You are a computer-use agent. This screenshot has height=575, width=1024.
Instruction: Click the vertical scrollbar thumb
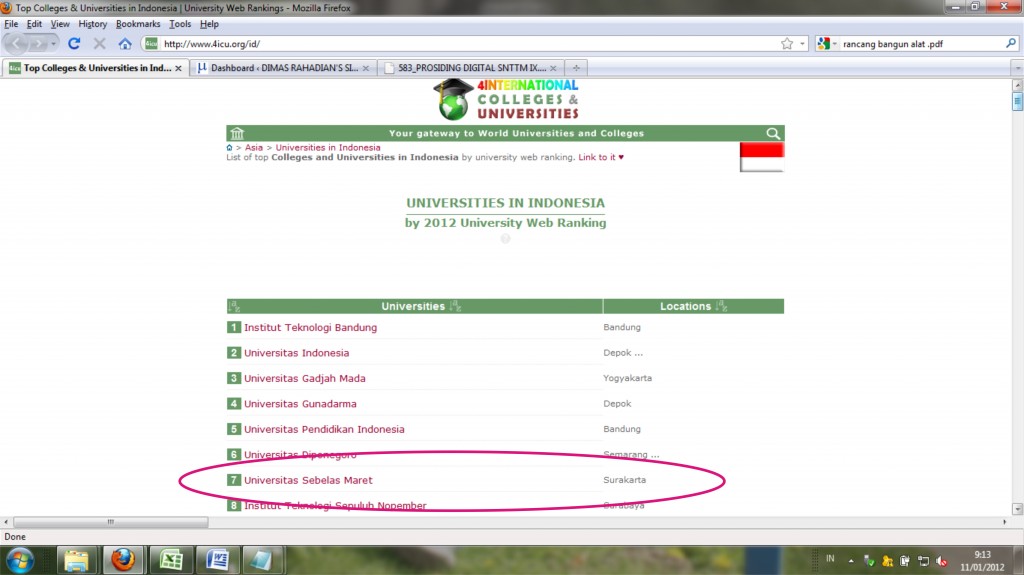[1017, 102]
